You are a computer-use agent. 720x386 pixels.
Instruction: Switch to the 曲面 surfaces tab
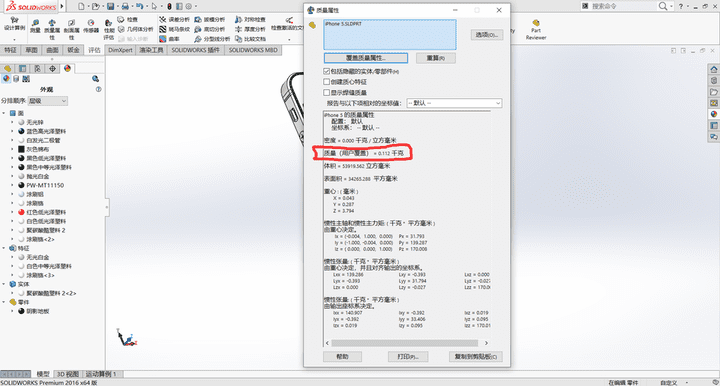(x=52, y=50)
